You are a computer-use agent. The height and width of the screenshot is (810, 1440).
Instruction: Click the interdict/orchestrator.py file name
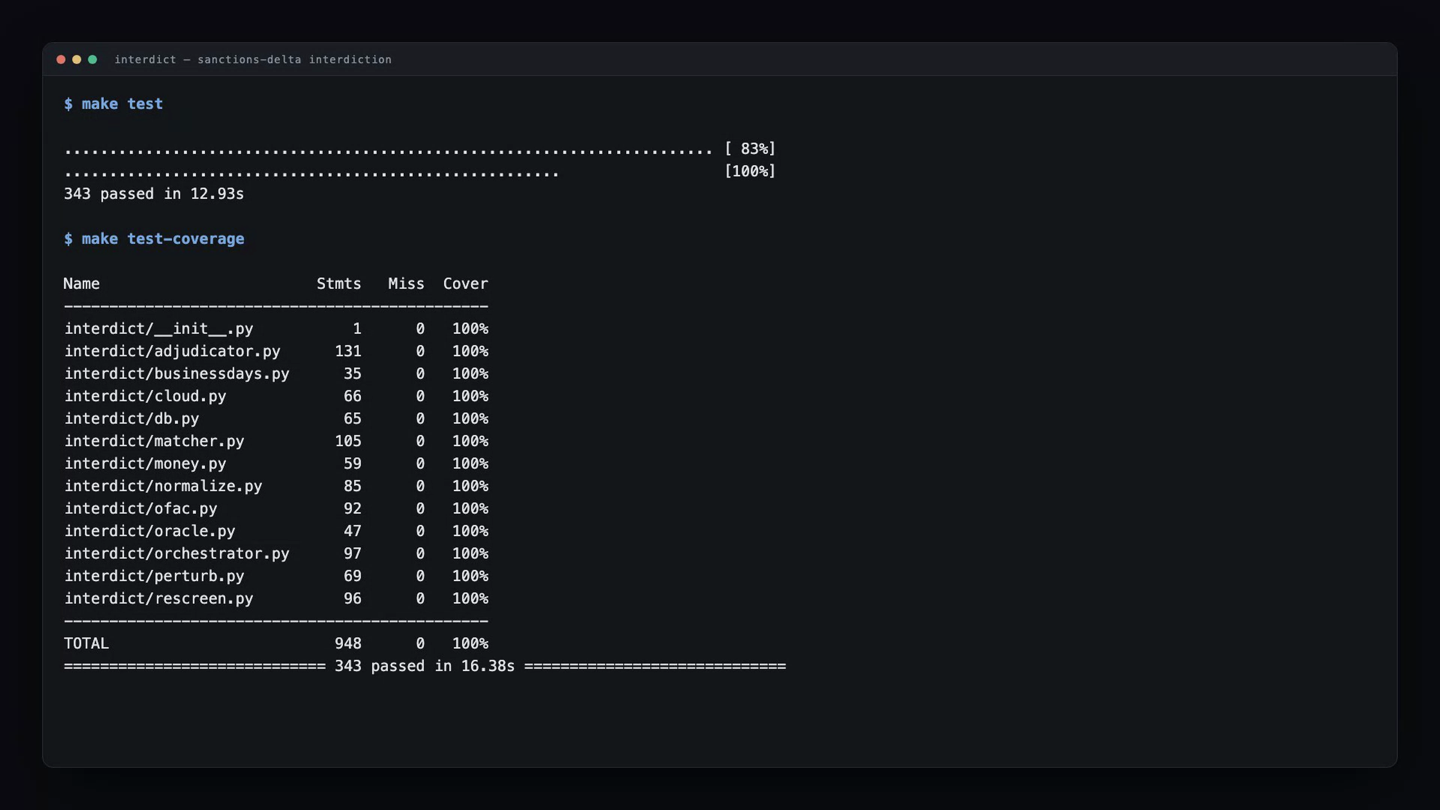177,554
